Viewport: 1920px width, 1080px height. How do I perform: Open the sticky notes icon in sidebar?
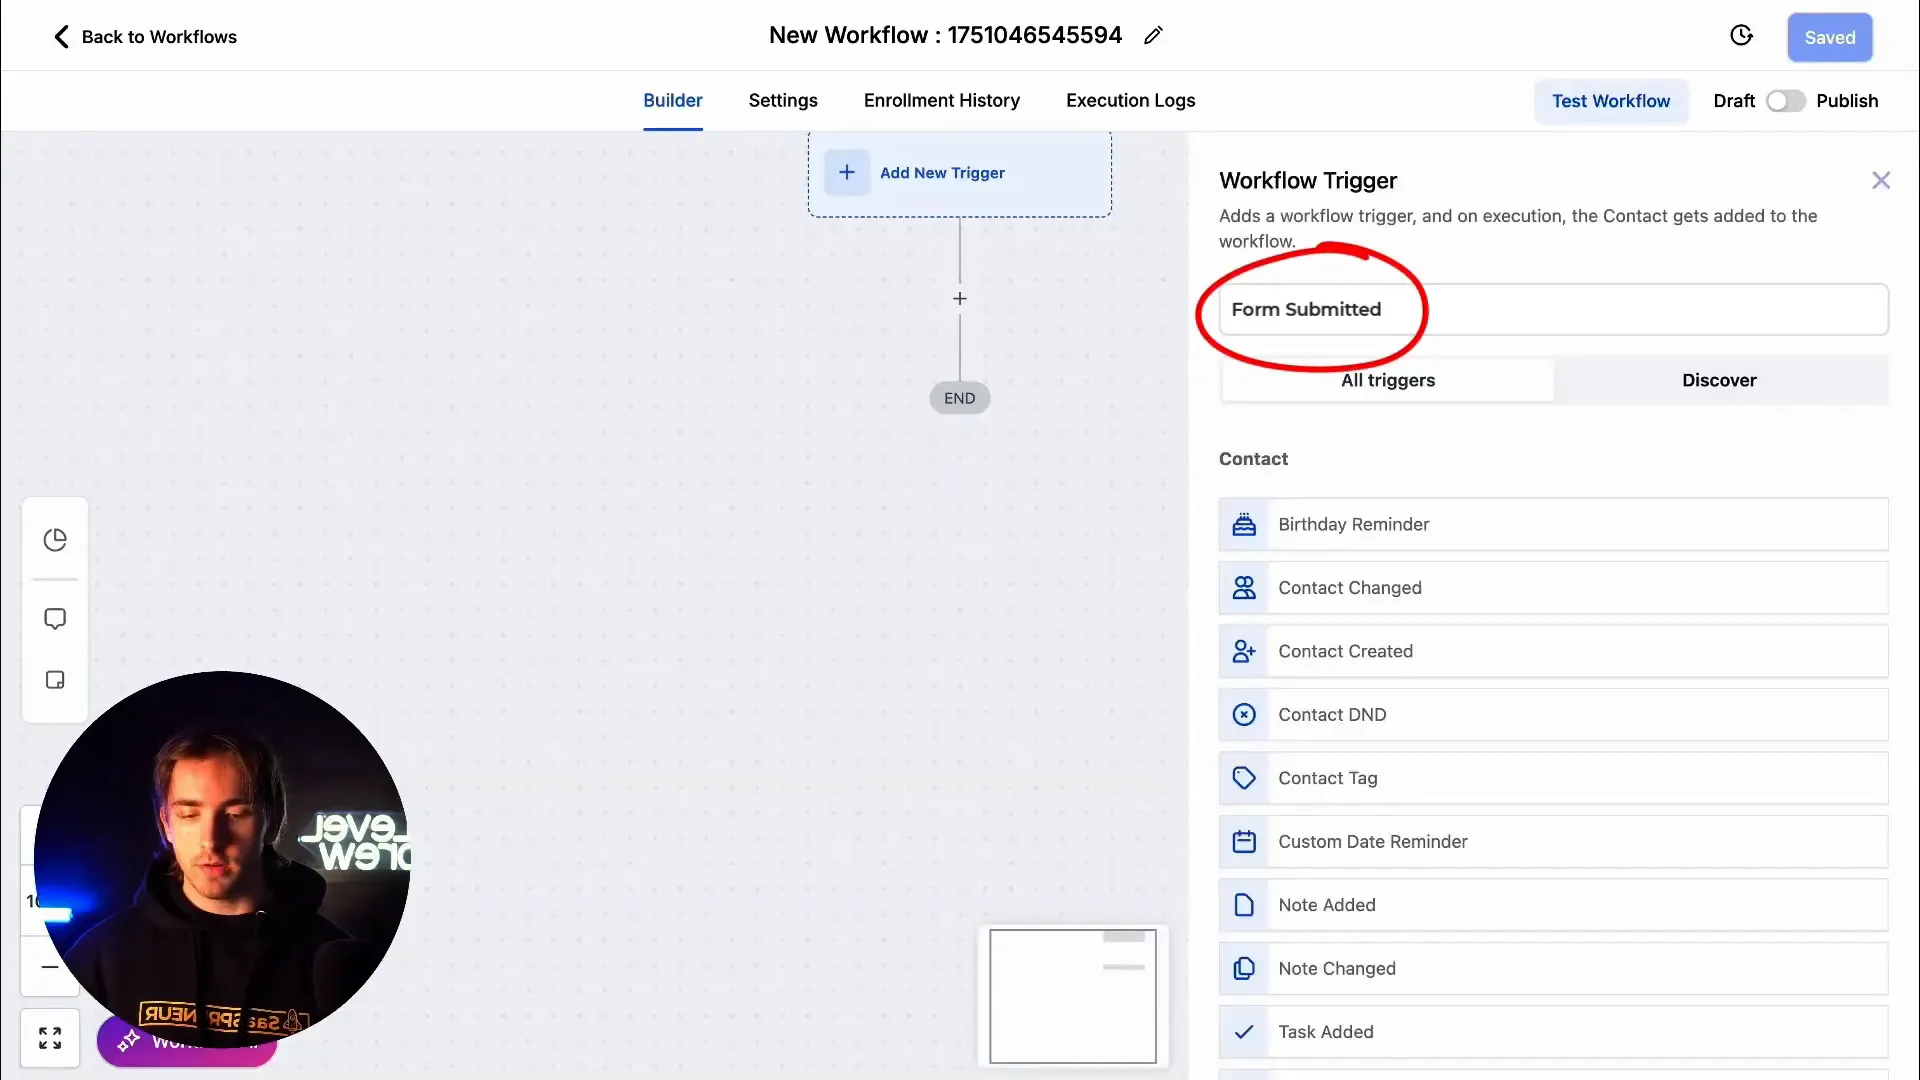point(55,680)
